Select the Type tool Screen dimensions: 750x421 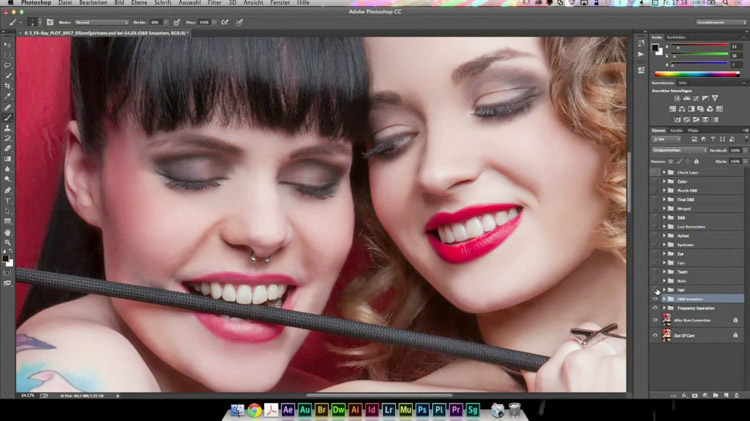pyautogui.click(x=7, y=200)
